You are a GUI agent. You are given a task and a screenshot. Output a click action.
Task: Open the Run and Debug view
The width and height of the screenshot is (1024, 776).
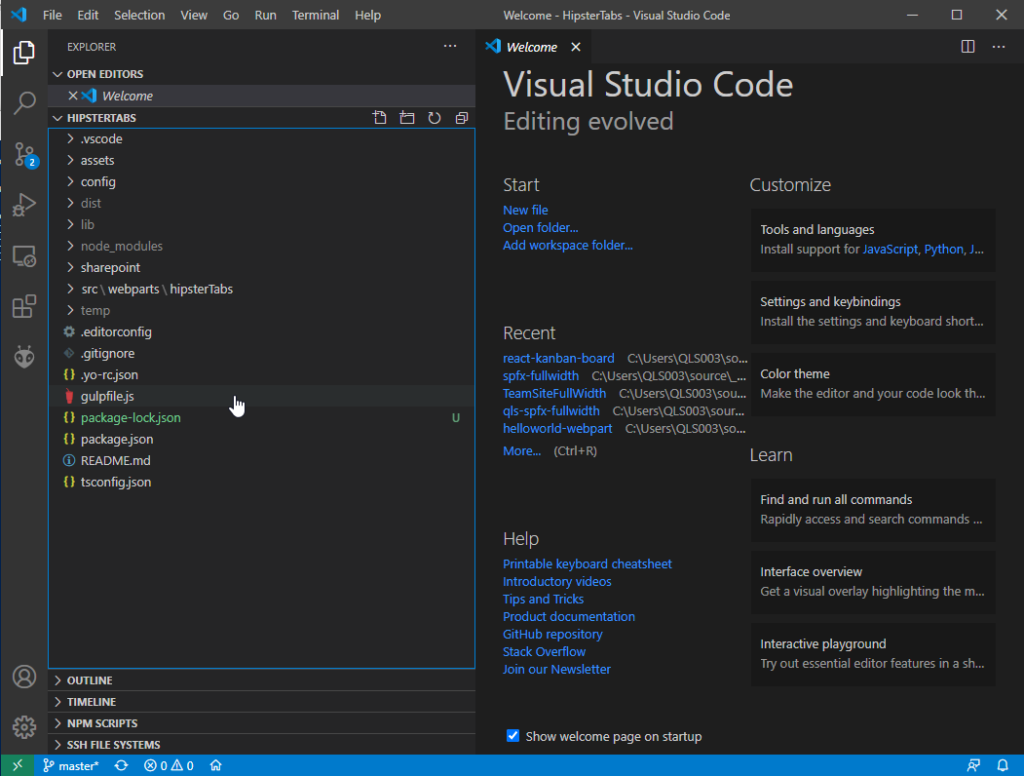pyautogui.click(x=24, y=204)
